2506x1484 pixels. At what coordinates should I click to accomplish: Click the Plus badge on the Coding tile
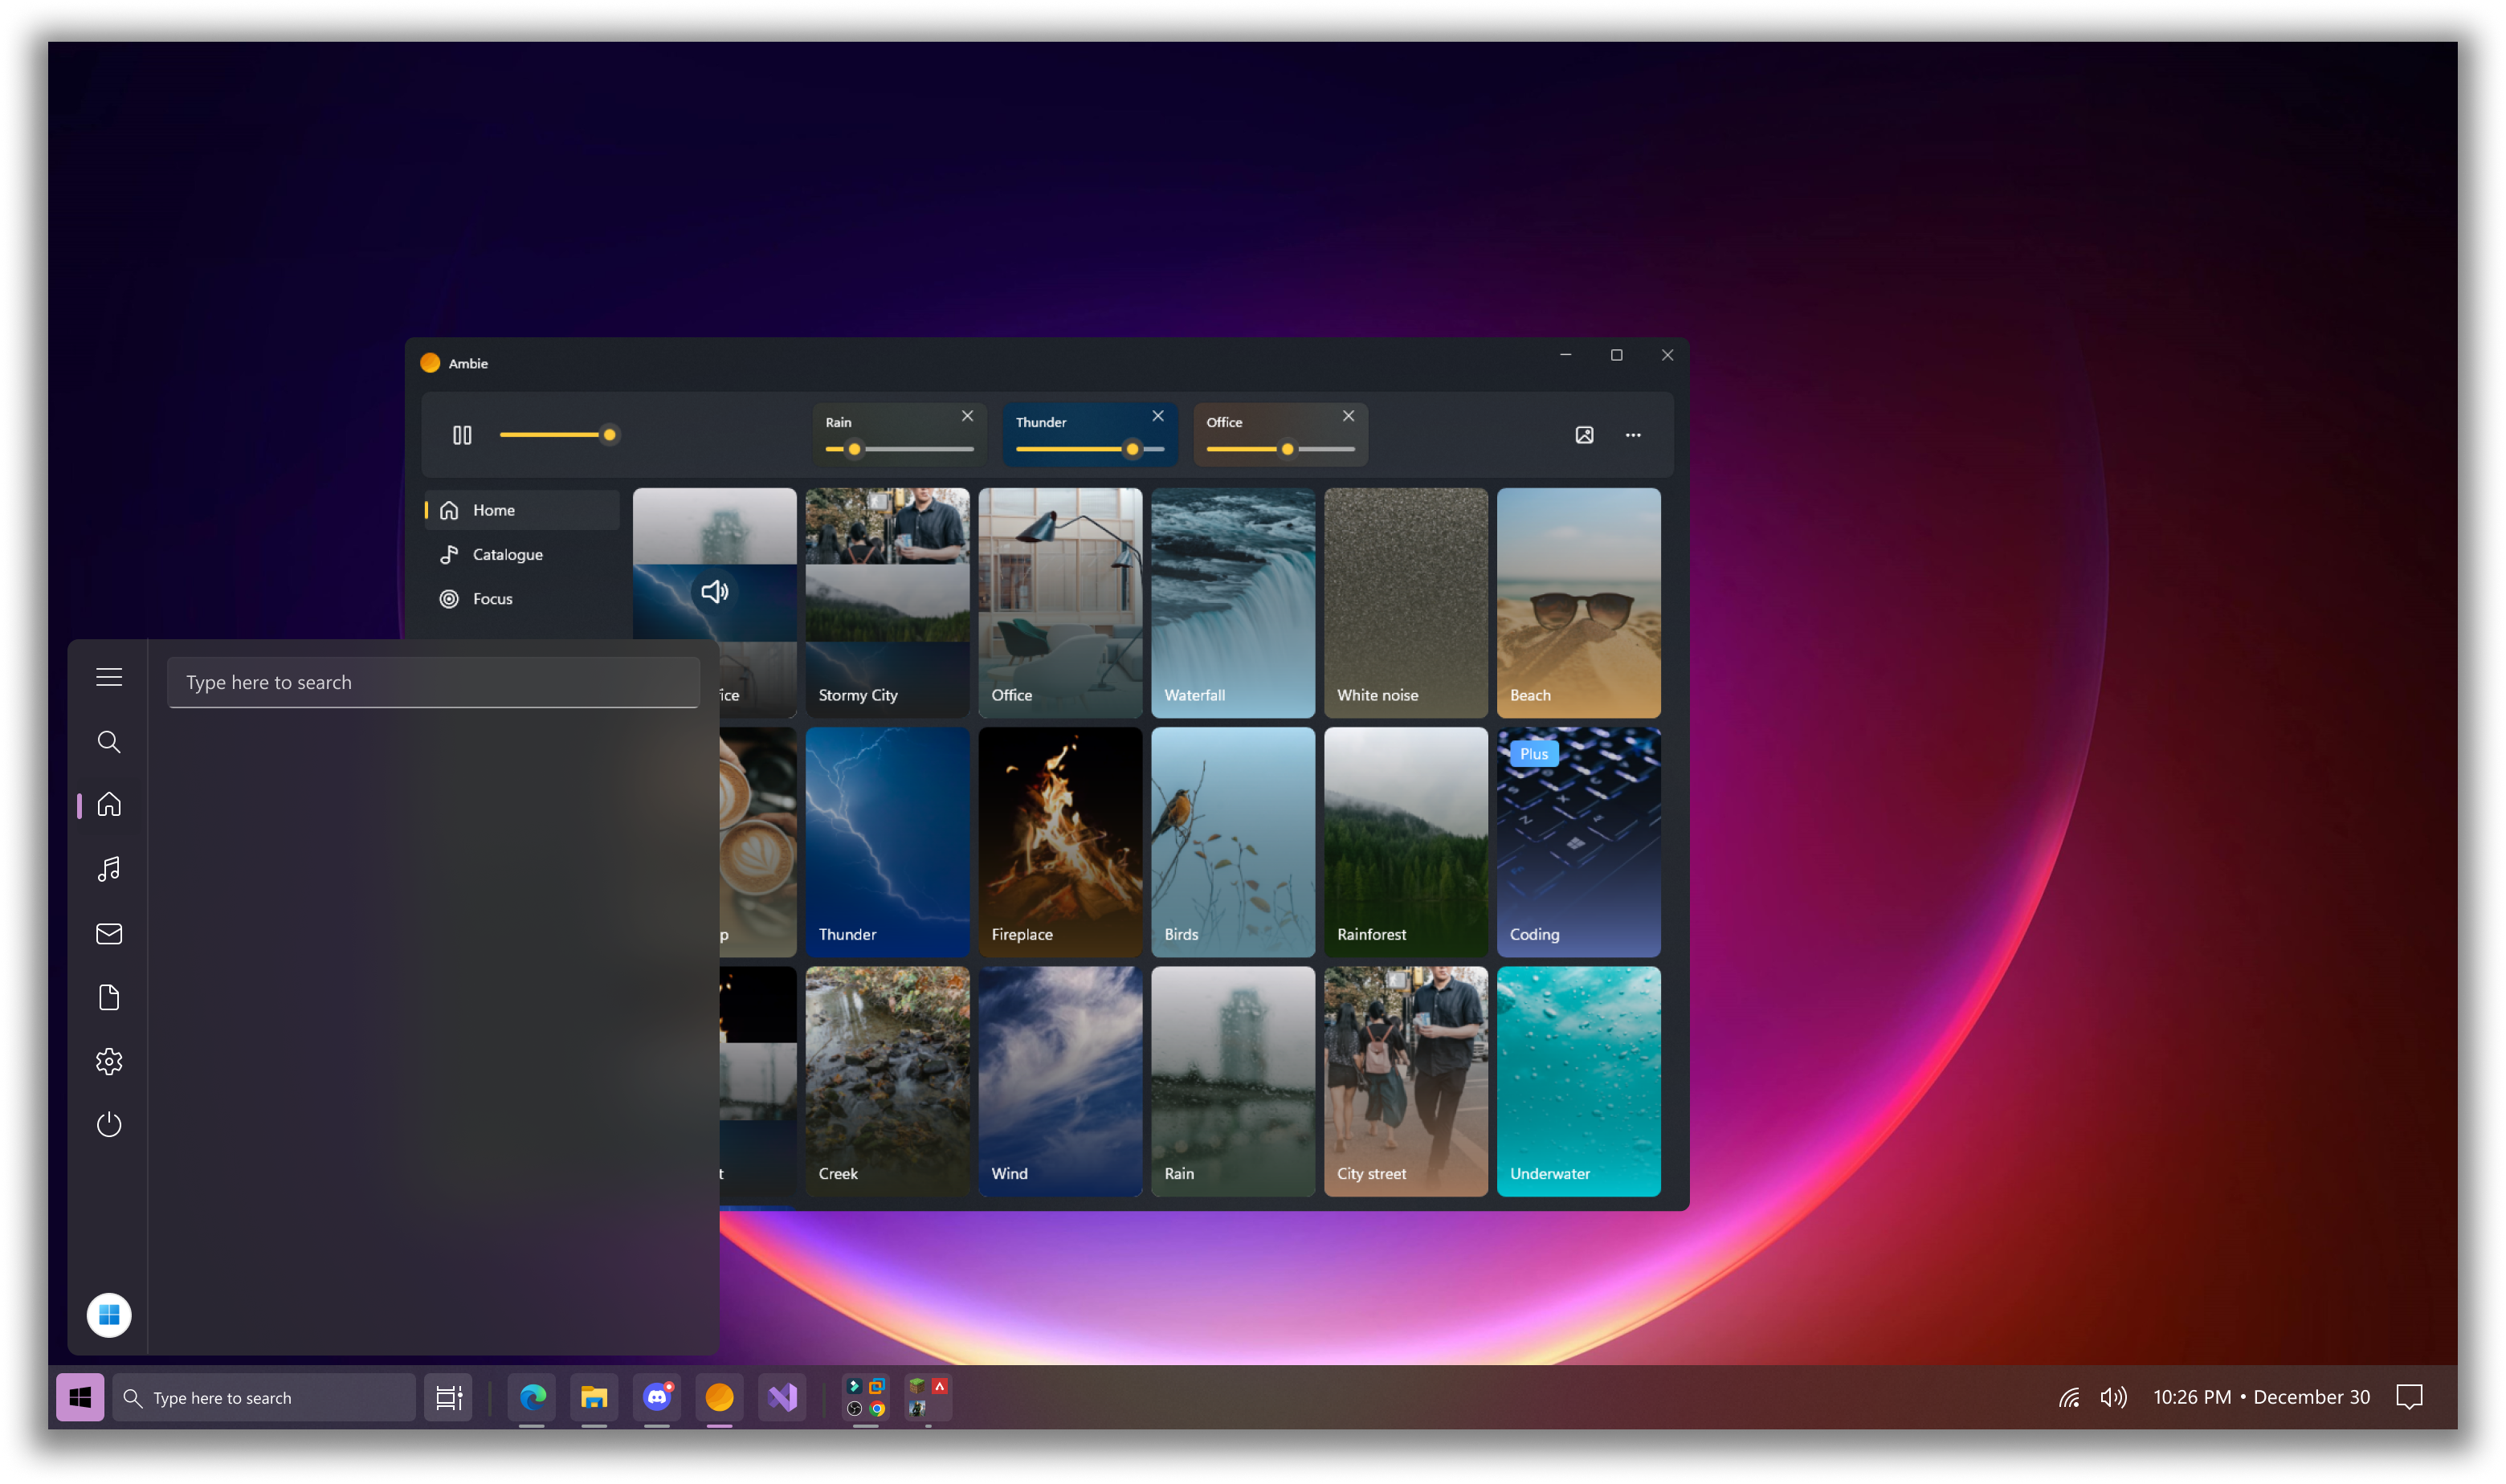(1534, 754)
